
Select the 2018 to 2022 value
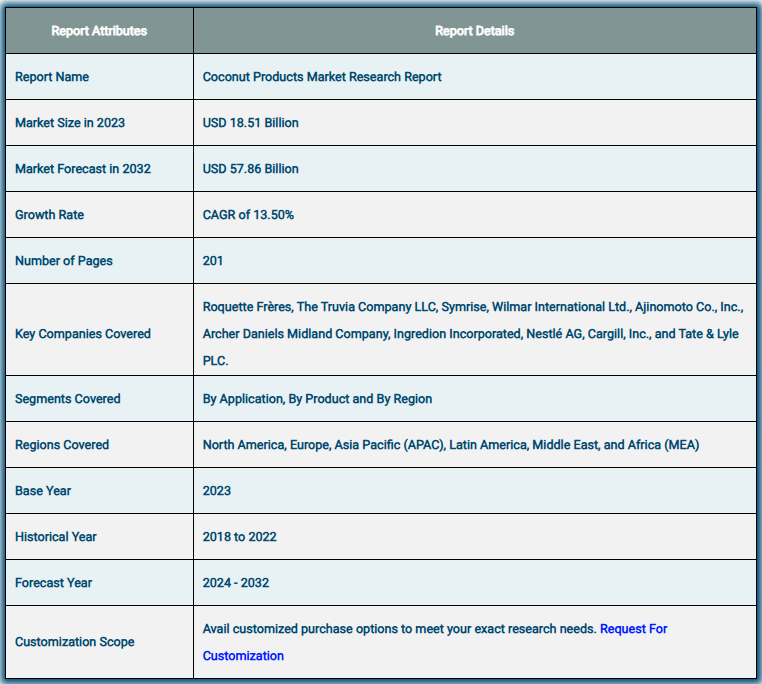(239, 537)
